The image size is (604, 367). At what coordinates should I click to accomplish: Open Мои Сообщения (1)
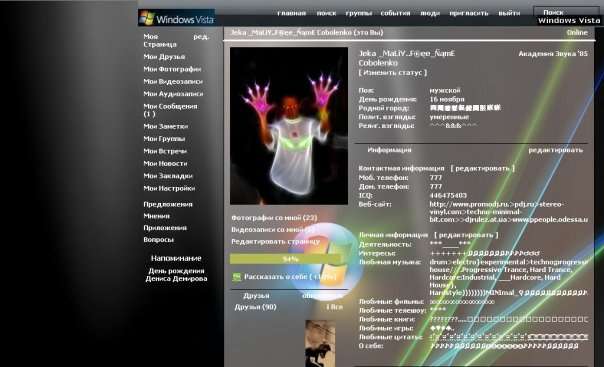(170, 110)
